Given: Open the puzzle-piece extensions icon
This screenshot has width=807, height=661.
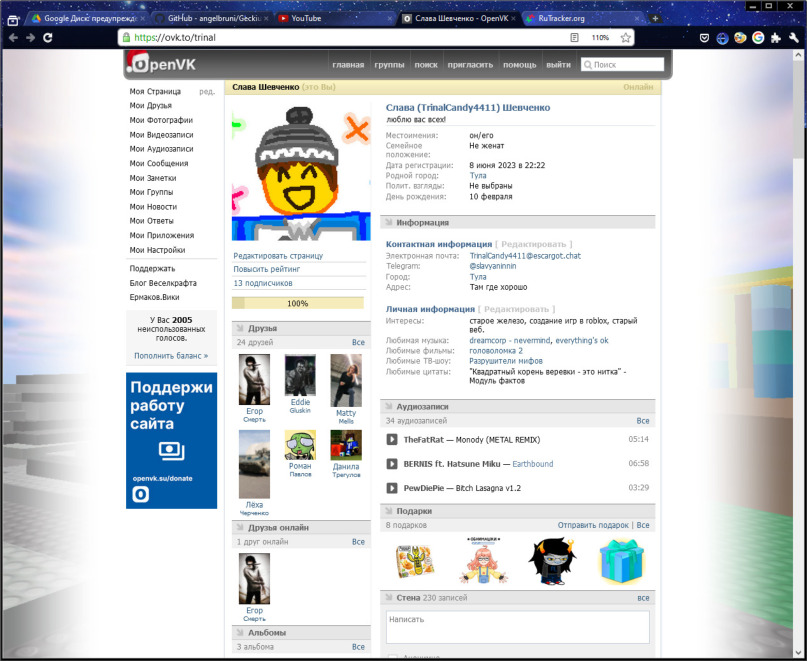Looking at the screenshot, I should click(x=776, y=38).
